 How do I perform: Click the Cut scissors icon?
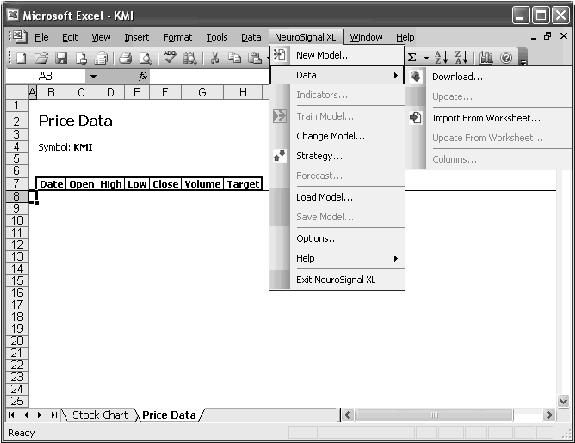[x=215, y=58]
